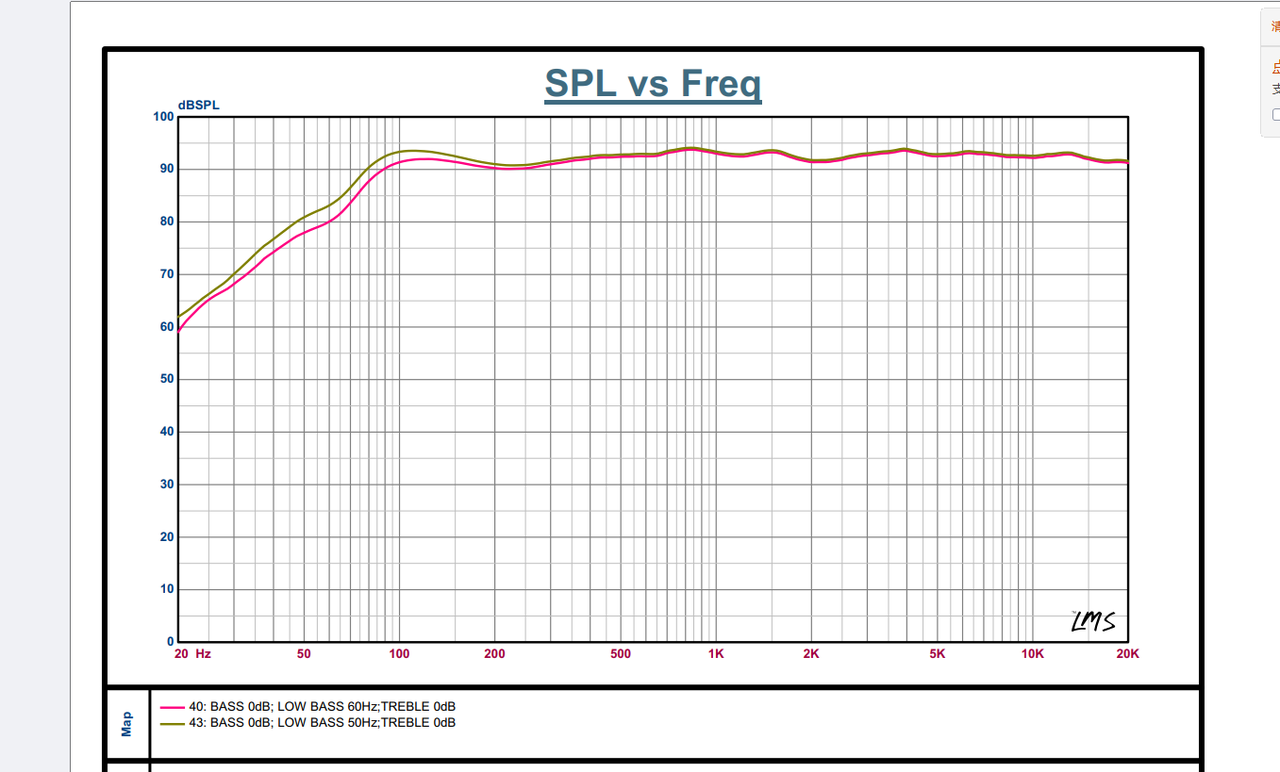Viewport: 1280px width, 772px height.
Task: Click the dBSPL axis unit label
Action: point(198,105)
